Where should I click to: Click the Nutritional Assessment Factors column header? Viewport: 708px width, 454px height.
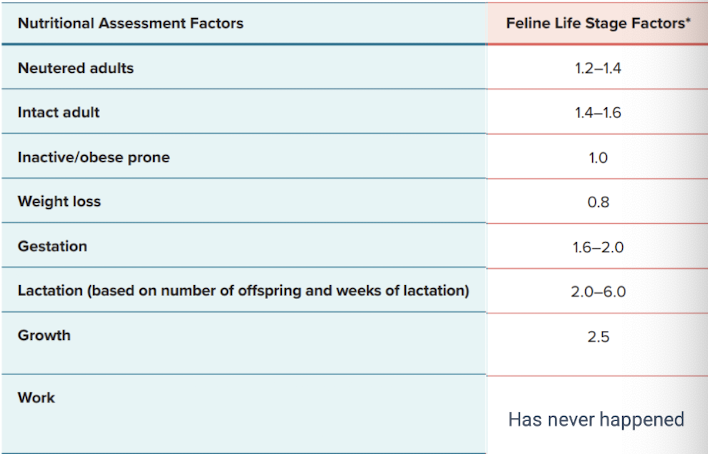pos(130,23)
